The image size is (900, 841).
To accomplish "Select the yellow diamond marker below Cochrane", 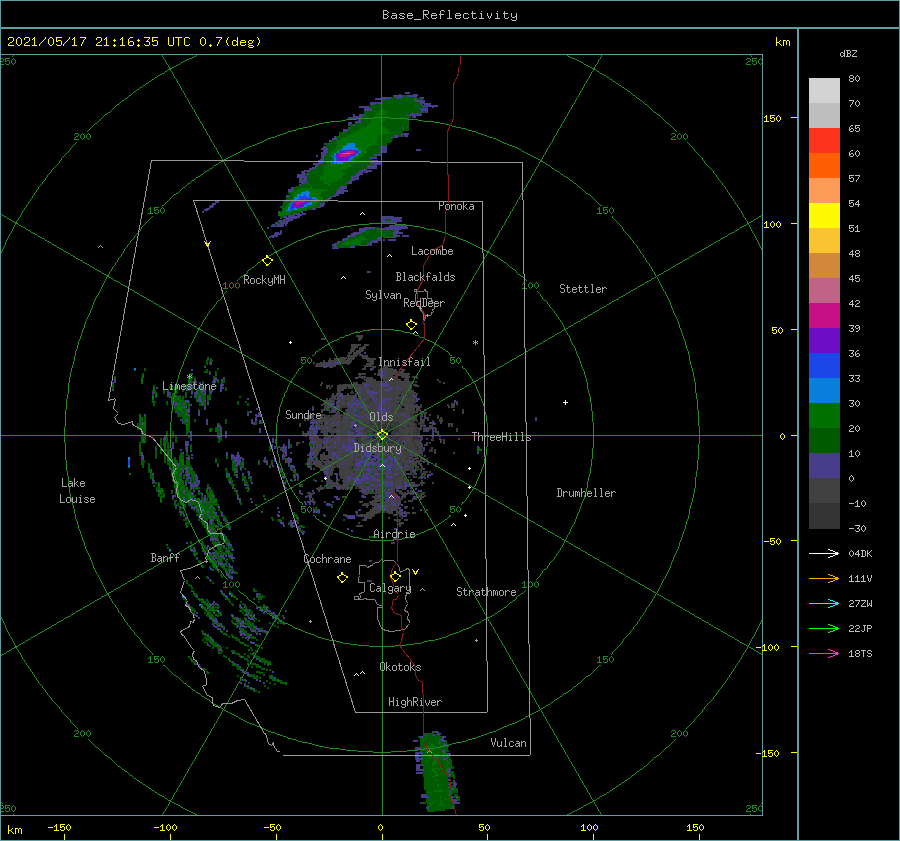I will tap(342, 578).
